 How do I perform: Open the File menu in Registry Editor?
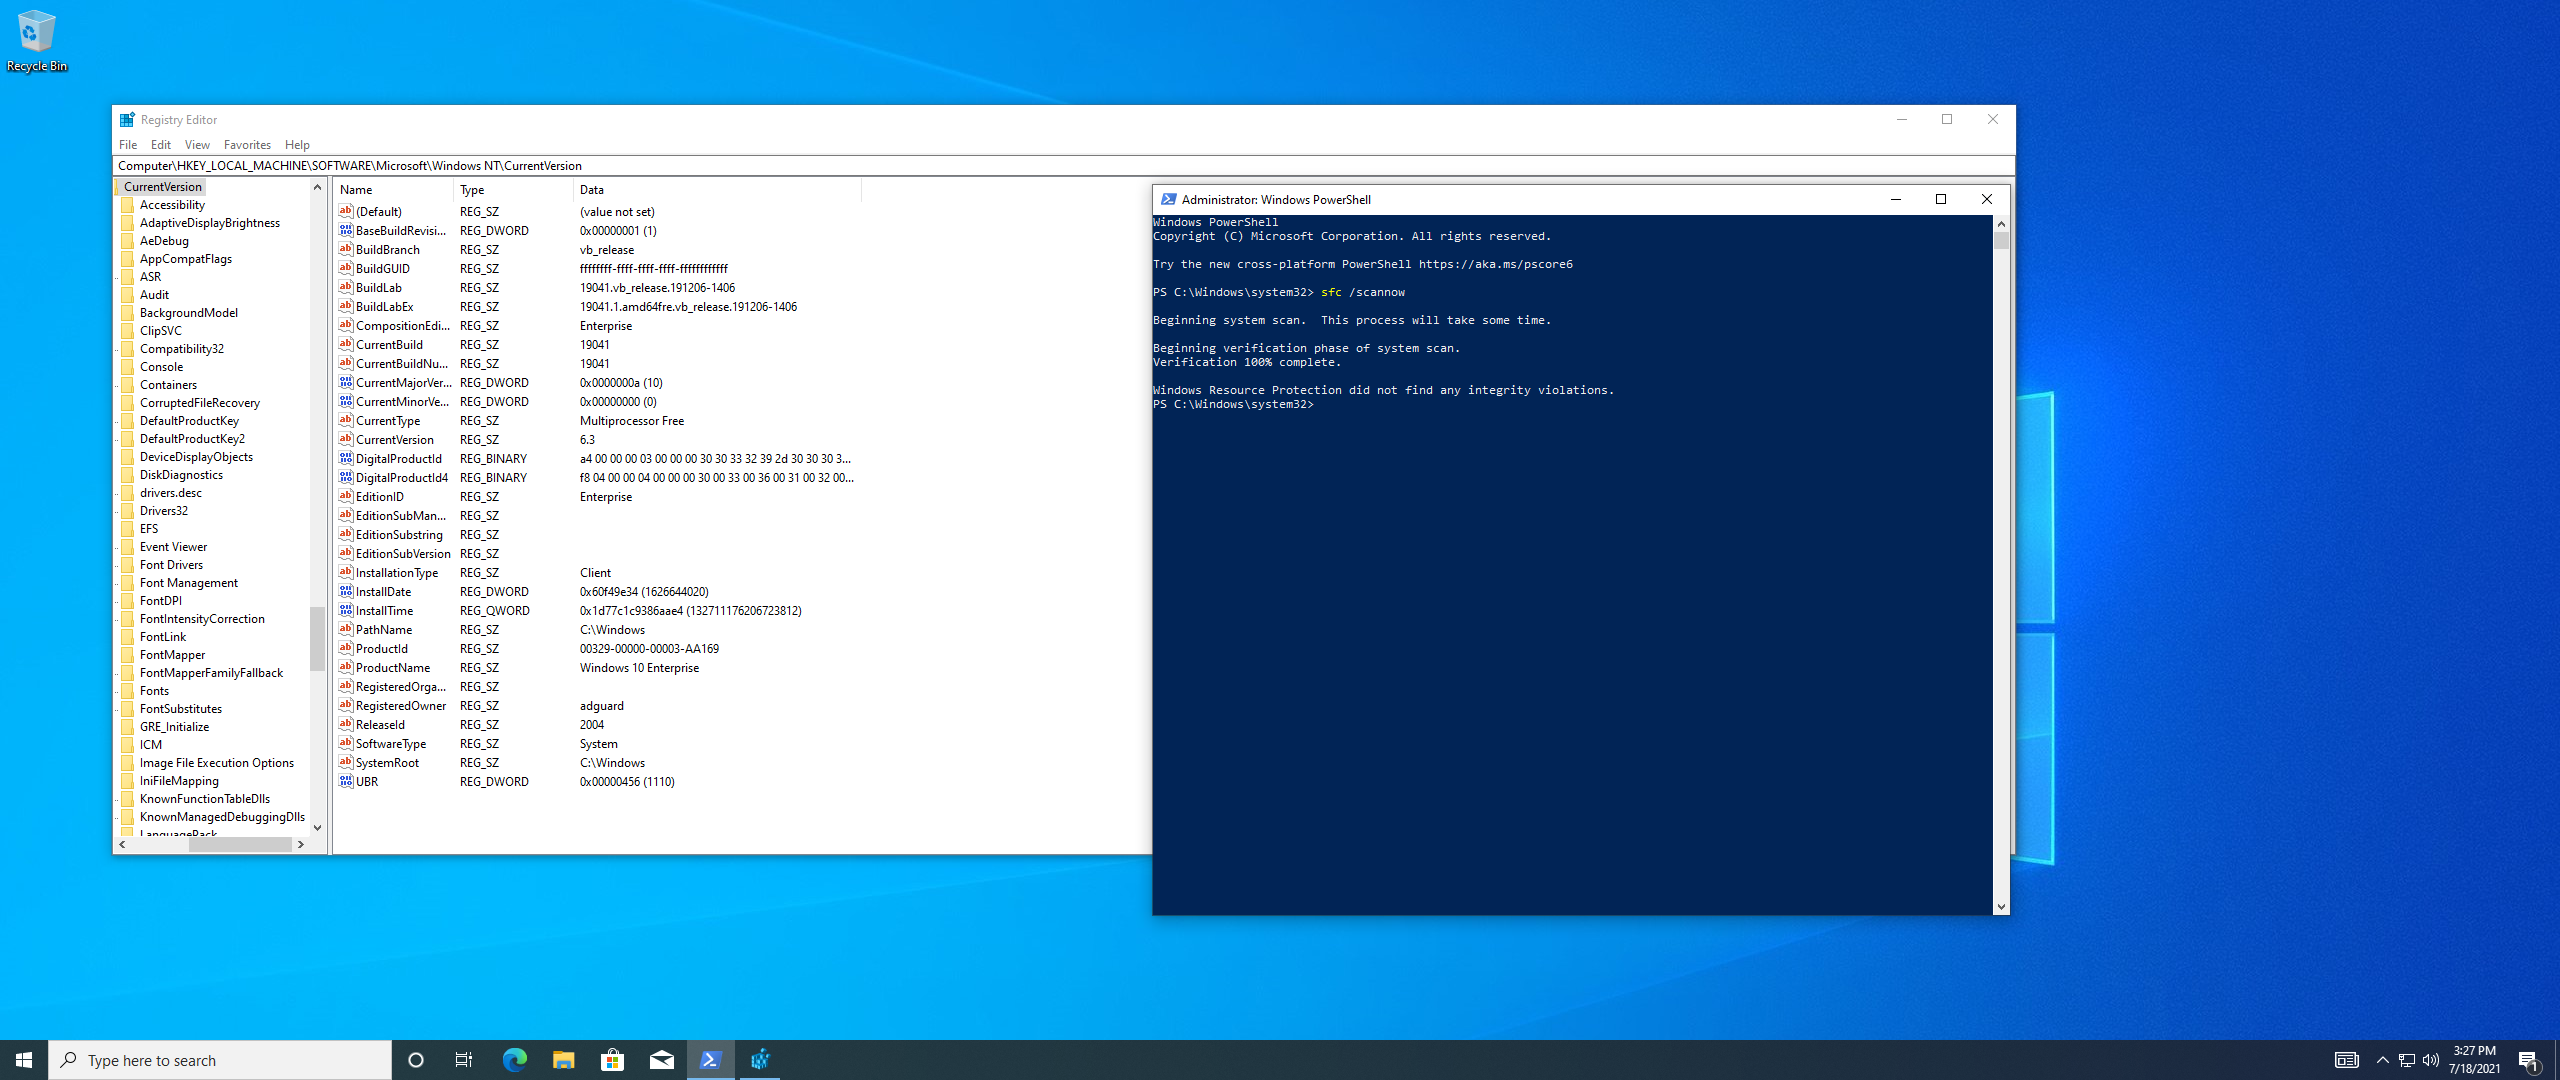(128, 145)
